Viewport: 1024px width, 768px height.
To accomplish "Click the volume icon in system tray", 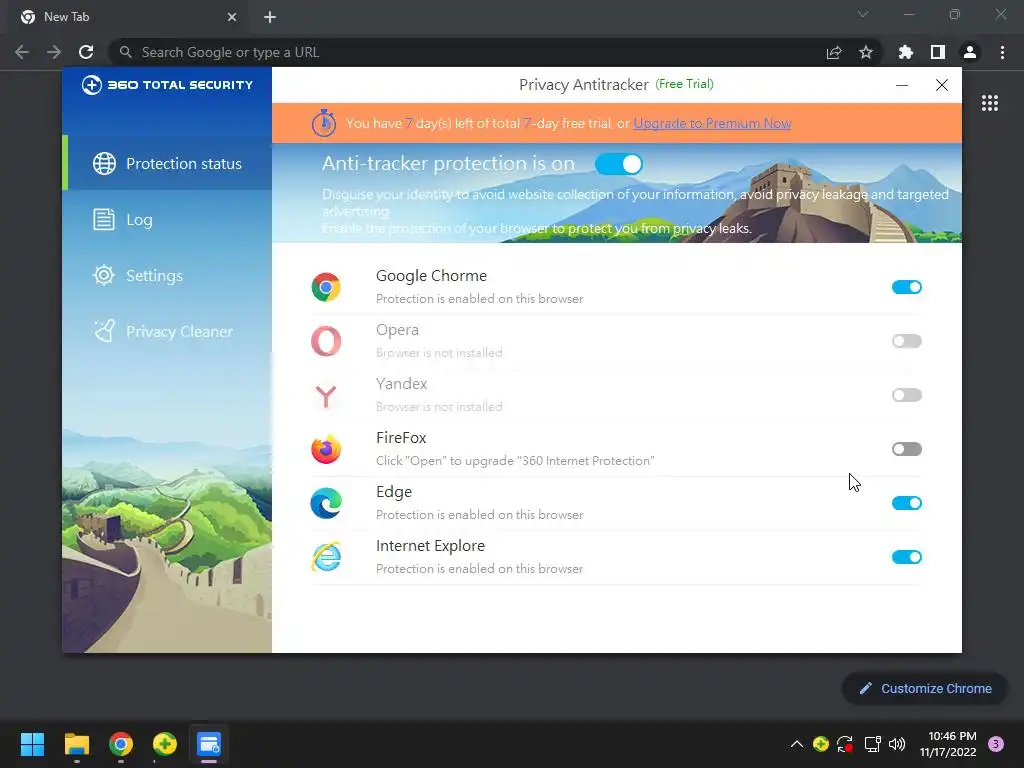I will coord(897,744).
